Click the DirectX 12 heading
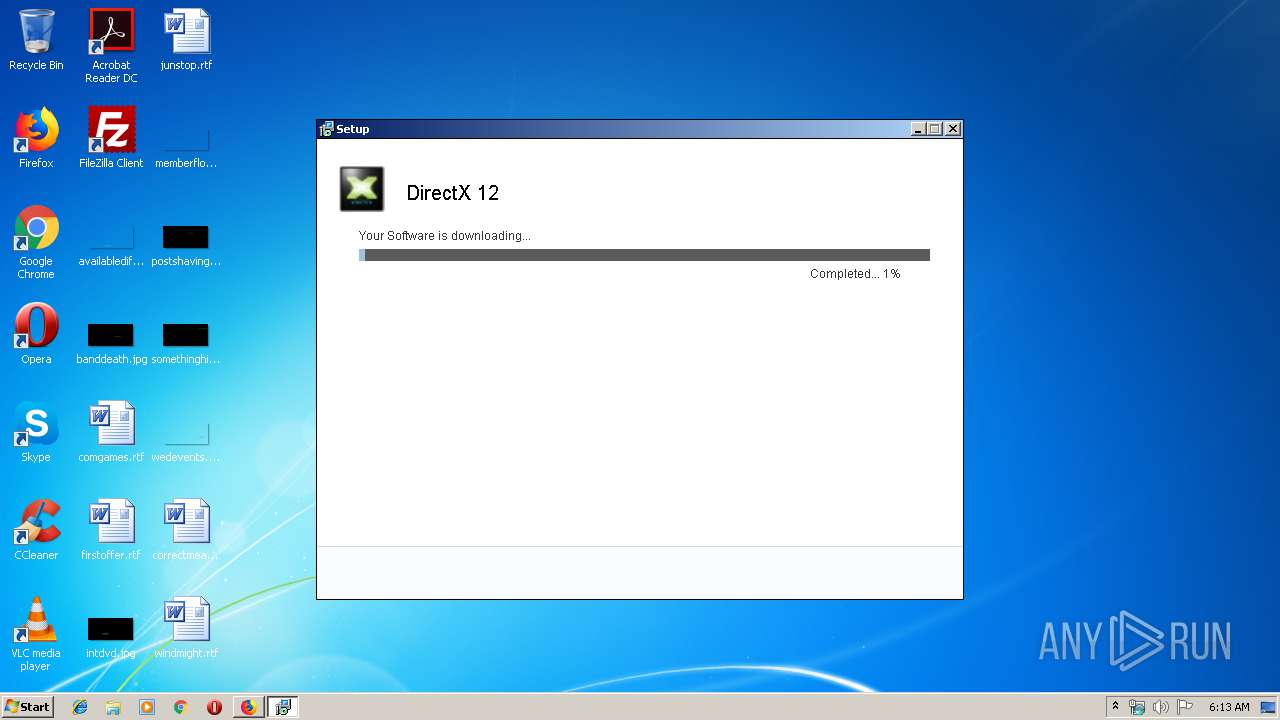This screenshot has width=1280, height=720. 453,193
